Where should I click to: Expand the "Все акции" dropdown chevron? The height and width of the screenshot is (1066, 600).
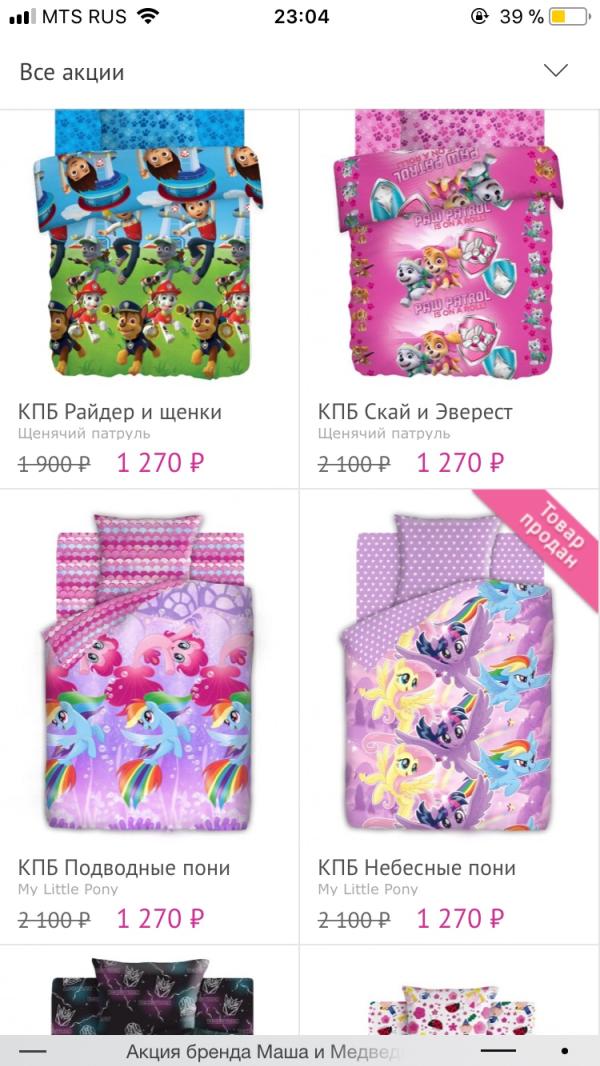[x=556, y=71]
